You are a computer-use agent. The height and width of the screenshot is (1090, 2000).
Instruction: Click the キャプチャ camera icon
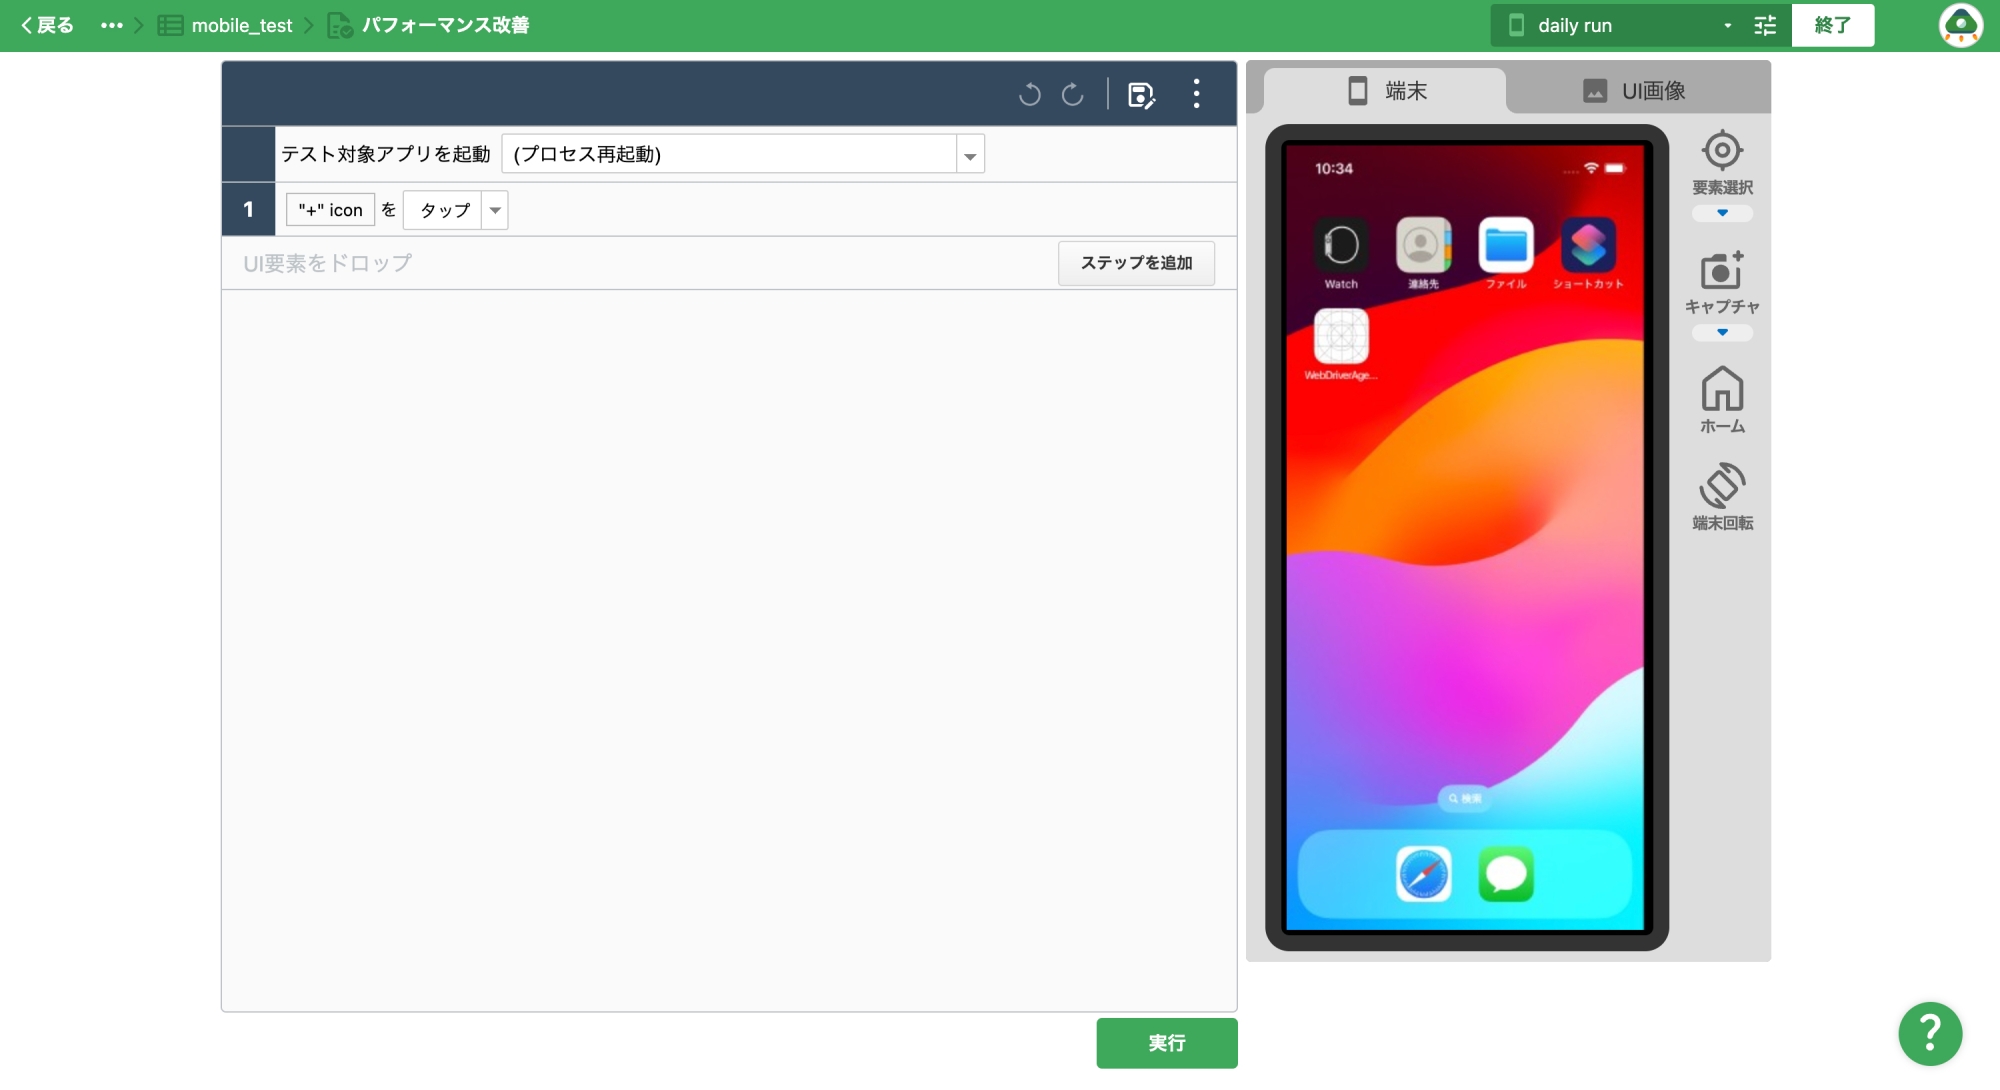coord(1722,270)
